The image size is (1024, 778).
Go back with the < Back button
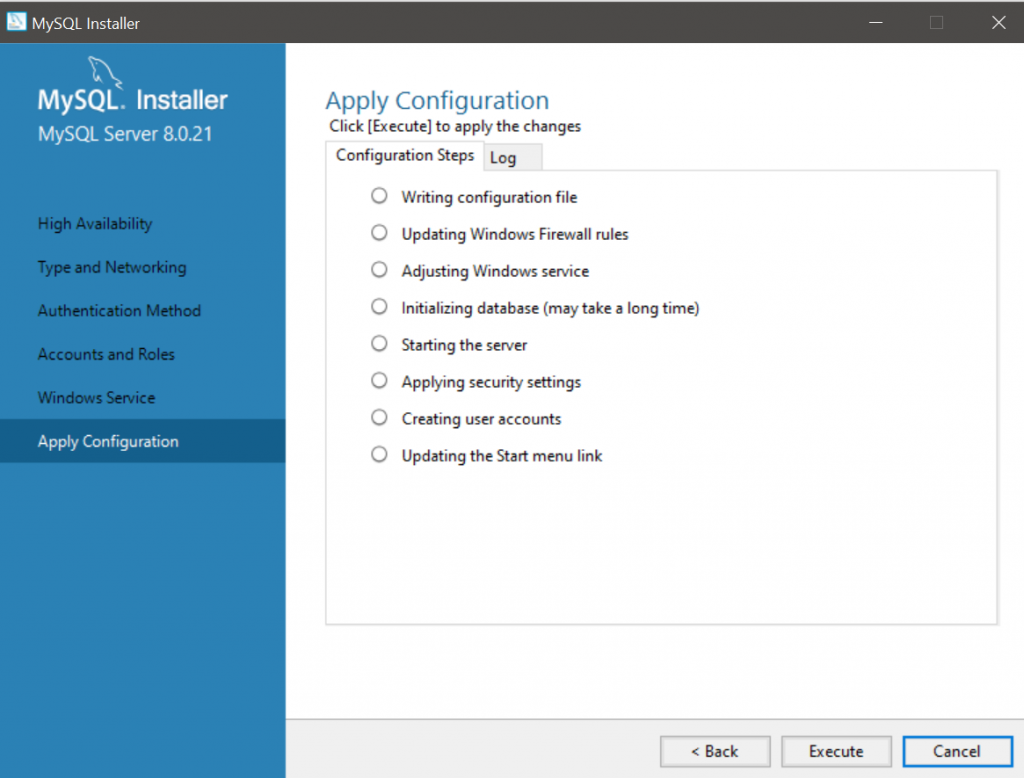tap(715, 751)
